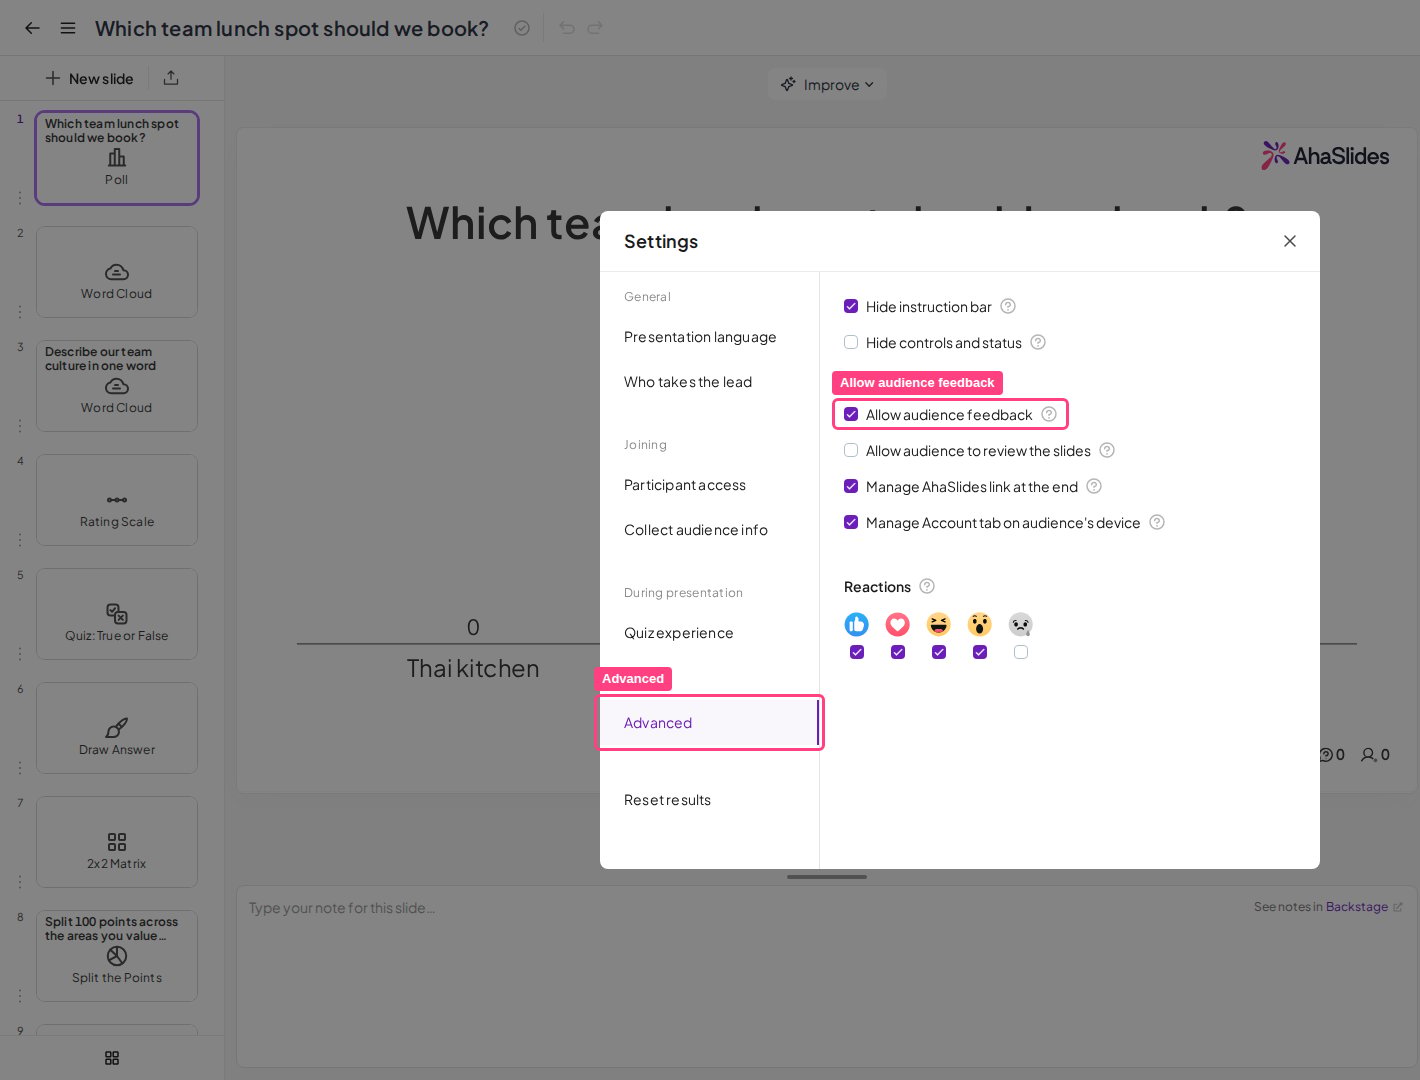Screen dimensions: 1420x1080
Task: Enable the checkbox under the crying reaction
Action: coord(1021,652)
